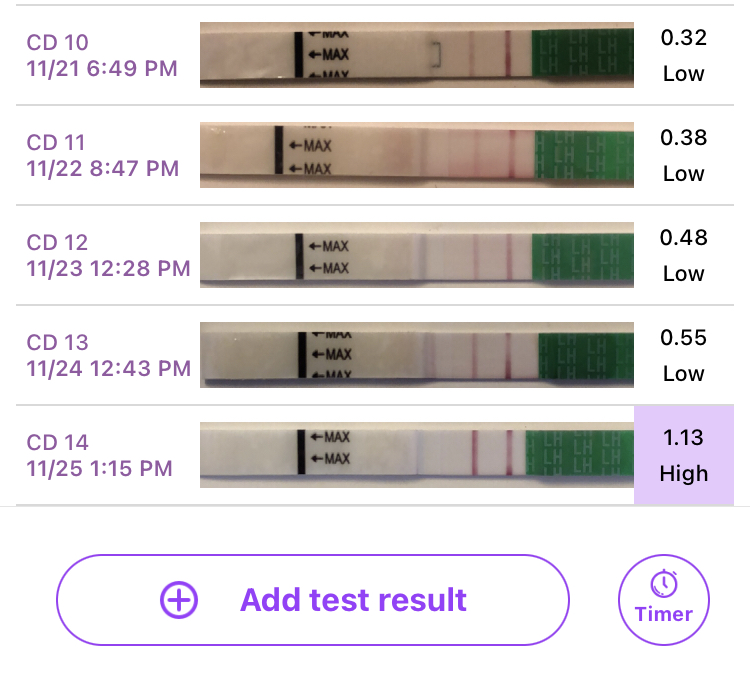Tap the 11/24 12:43 PM timestamp
750x690 pixels.
108,368
